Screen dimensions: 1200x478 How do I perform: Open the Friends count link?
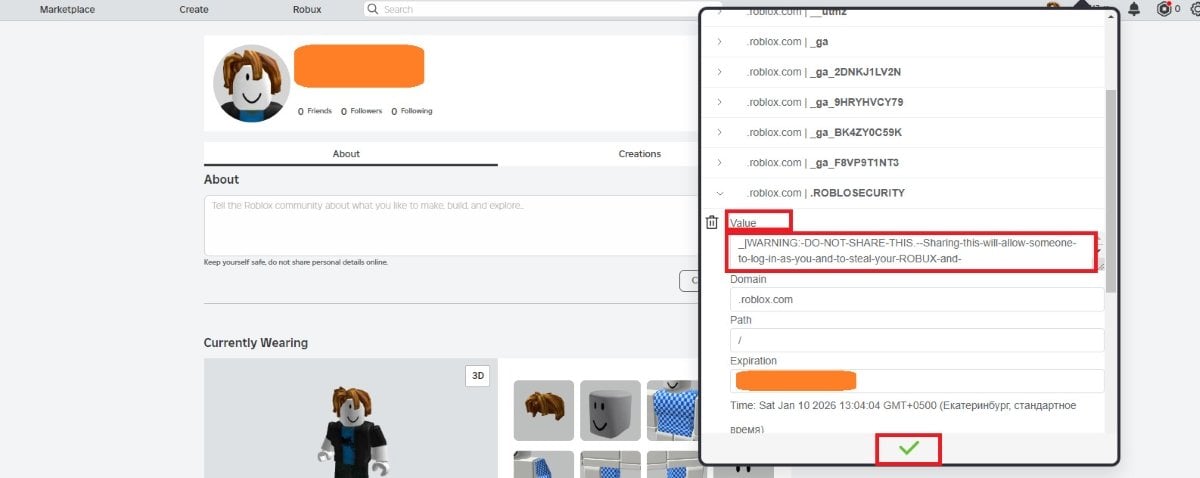(315, 111)
